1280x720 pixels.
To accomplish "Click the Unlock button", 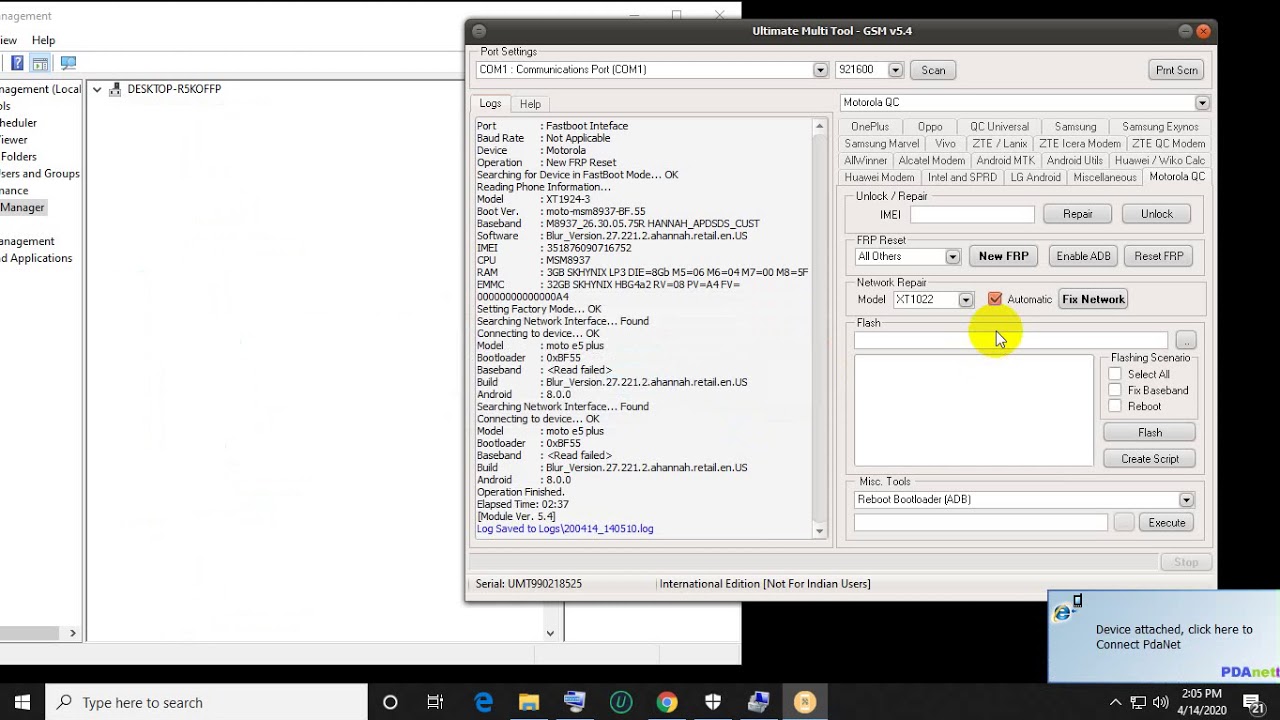I will [x=1156, y=214].
